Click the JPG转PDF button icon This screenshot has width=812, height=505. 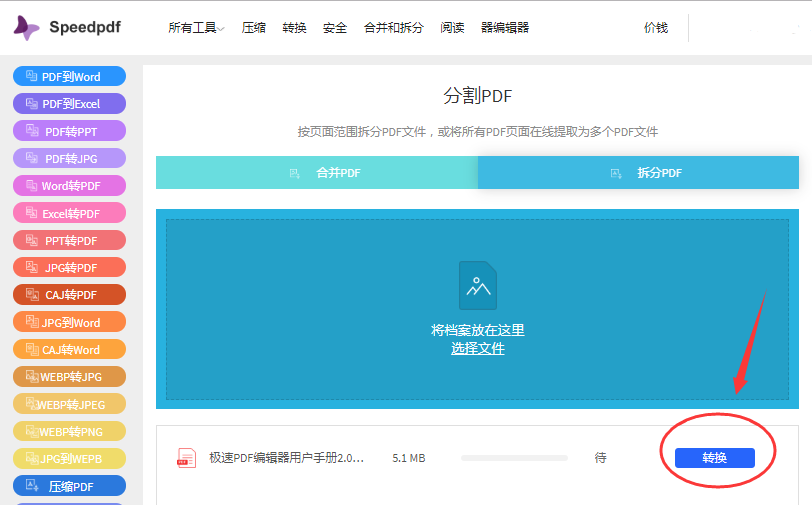point(32,267)
